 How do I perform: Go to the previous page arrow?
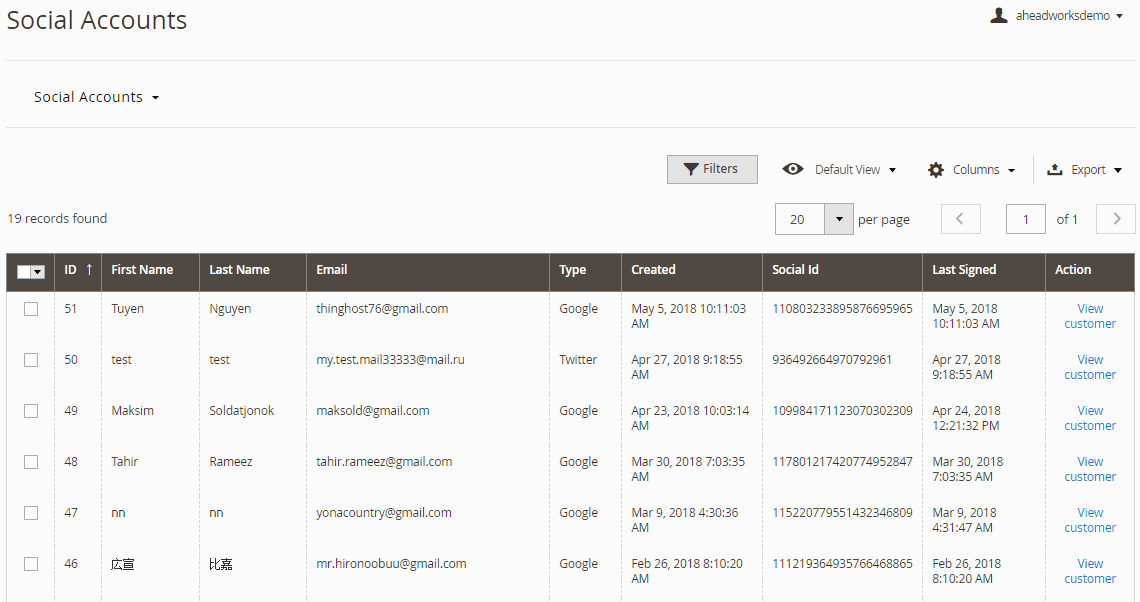(x=961, y=219)
